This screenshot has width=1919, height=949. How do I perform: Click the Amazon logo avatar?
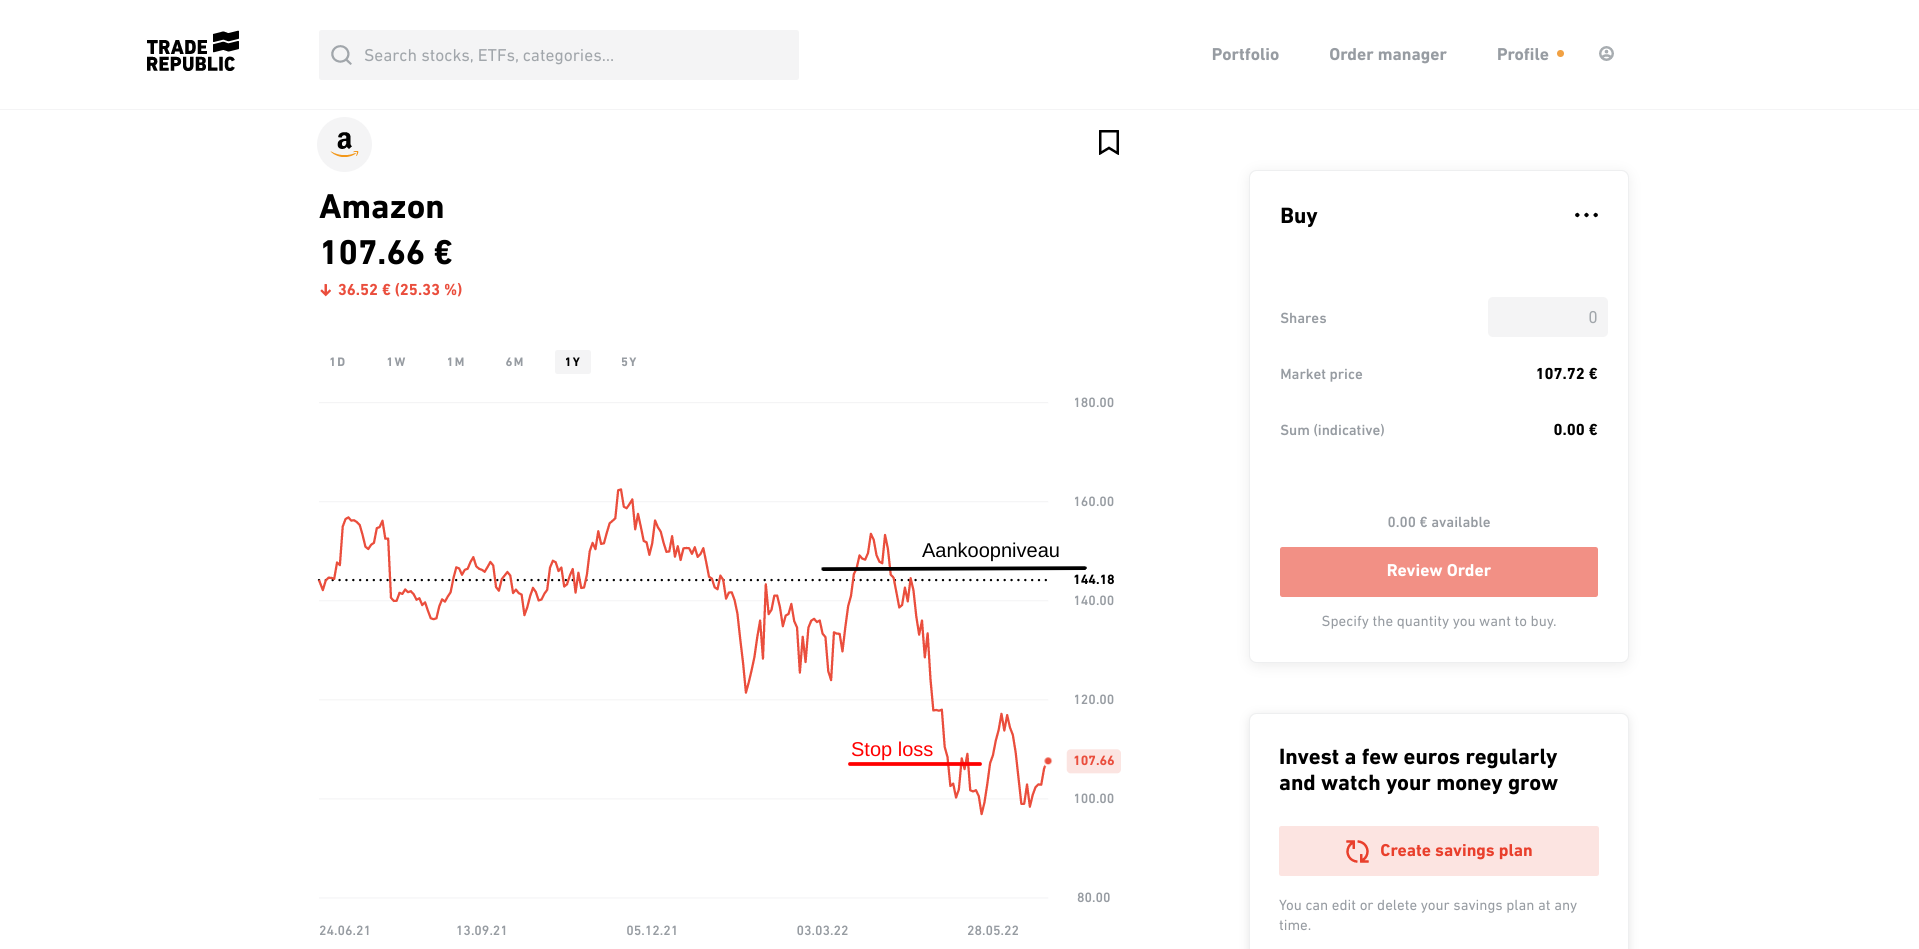coord(344,144)
